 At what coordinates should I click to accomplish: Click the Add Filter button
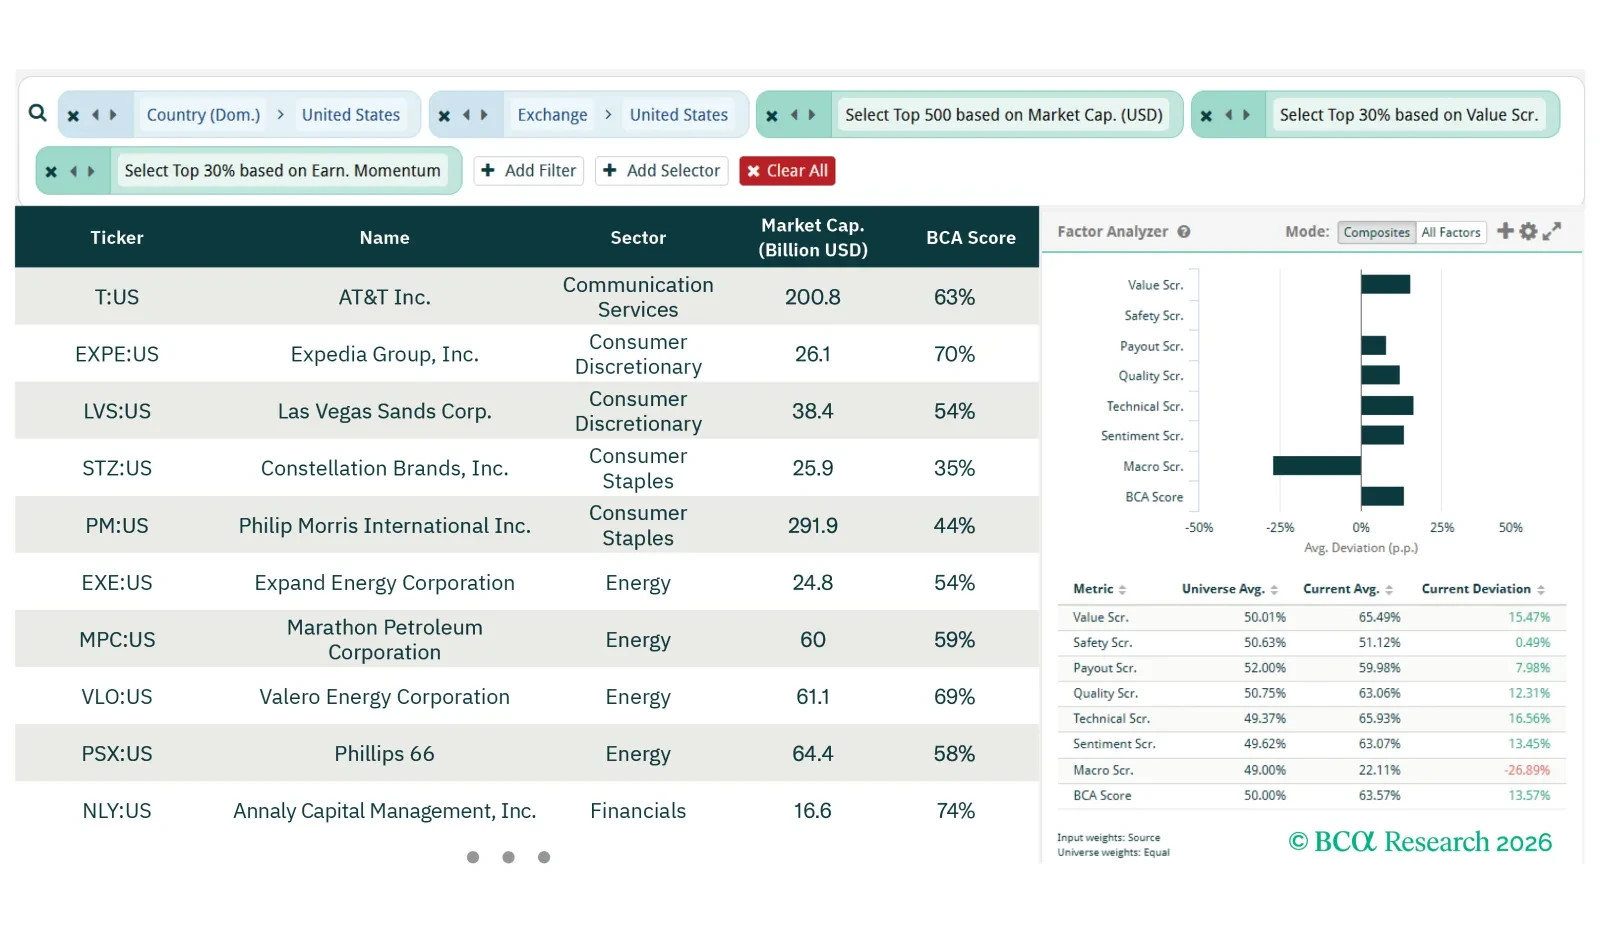click(x=528, y=171)
